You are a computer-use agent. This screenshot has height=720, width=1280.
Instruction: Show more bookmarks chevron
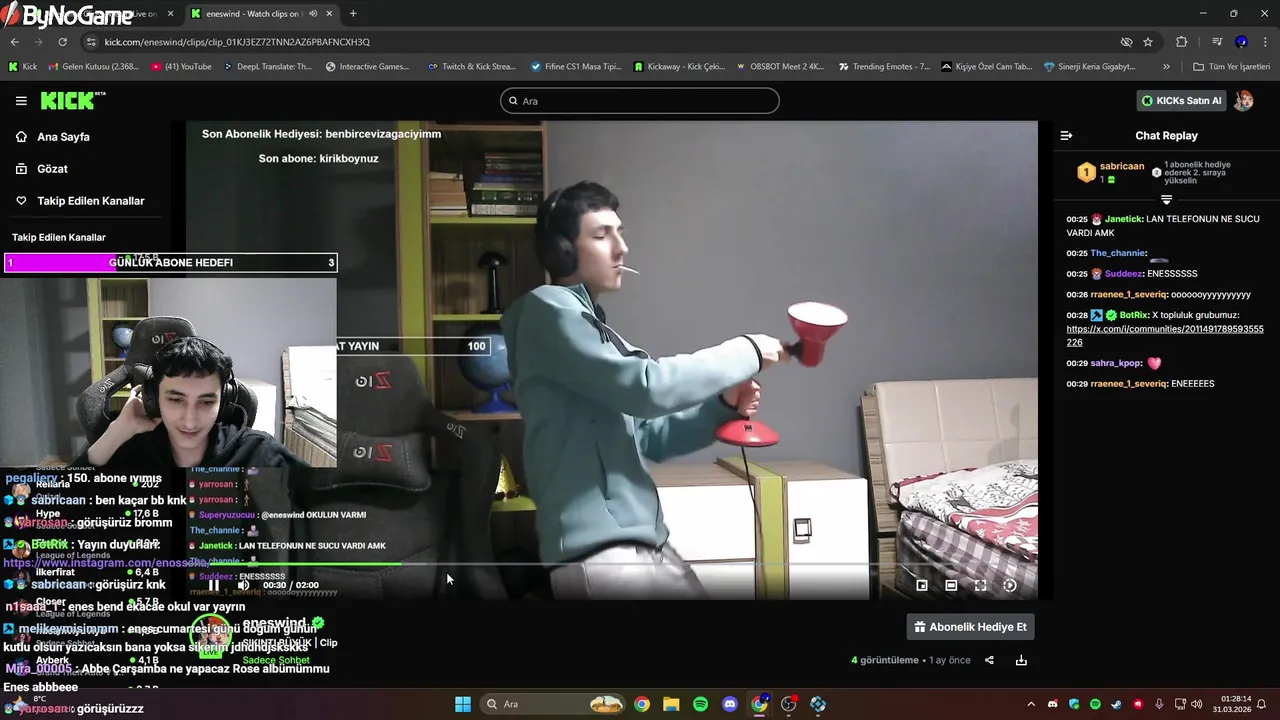(x=1166, y=67)
